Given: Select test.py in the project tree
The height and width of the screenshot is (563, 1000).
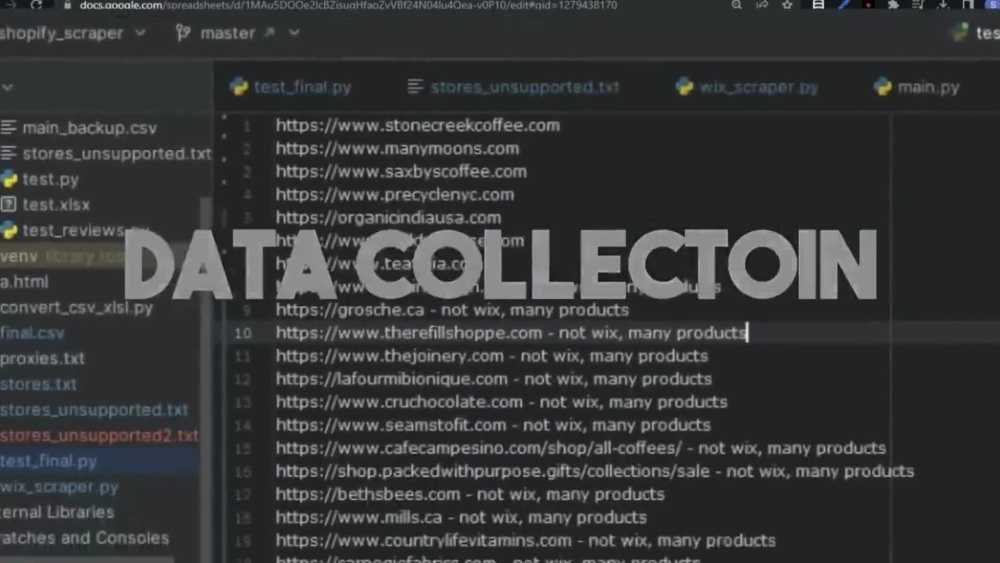Looking at the screenshot, I should (40, 179).
